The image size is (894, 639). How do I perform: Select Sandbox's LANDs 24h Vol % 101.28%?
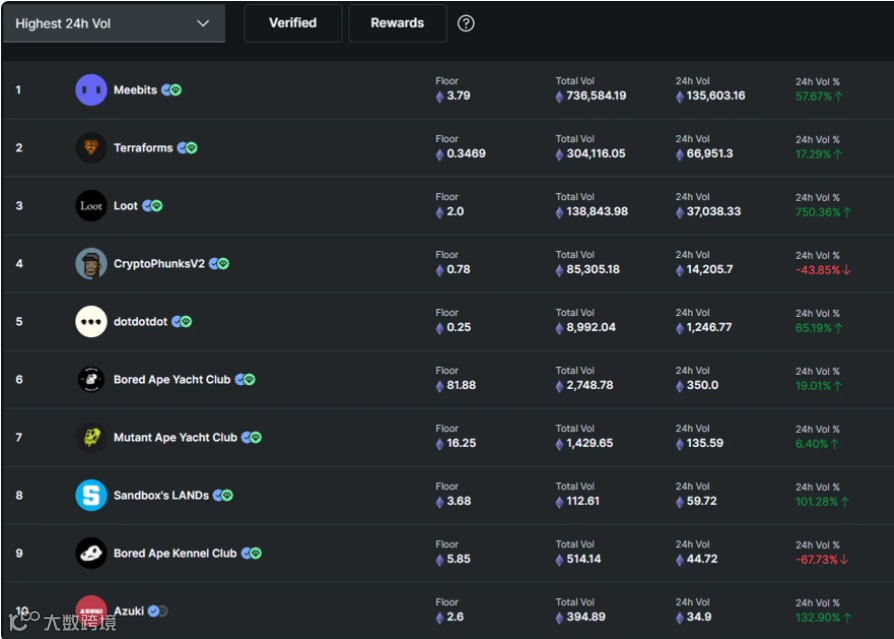[816, 502]
